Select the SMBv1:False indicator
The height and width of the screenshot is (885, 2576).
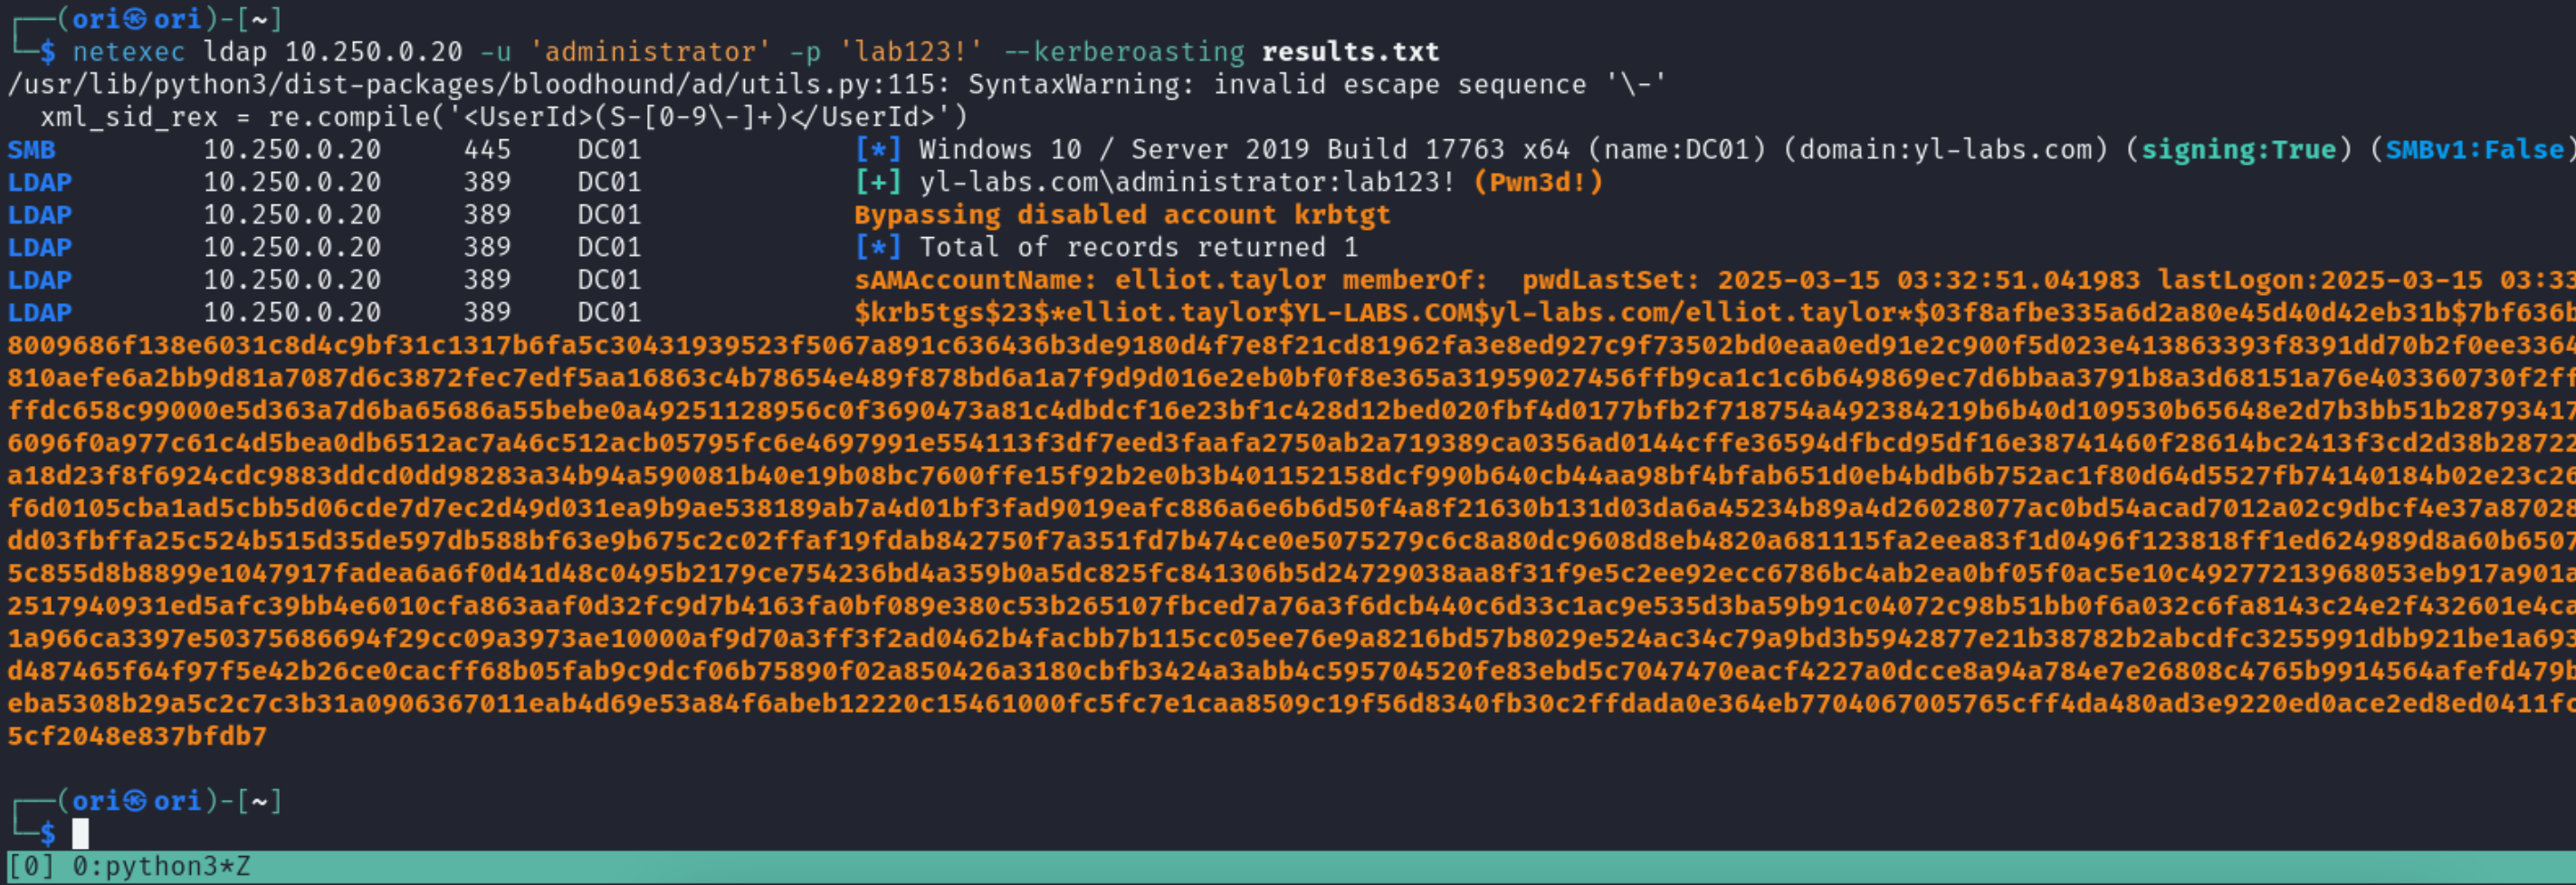click(x=2475, y=149)
